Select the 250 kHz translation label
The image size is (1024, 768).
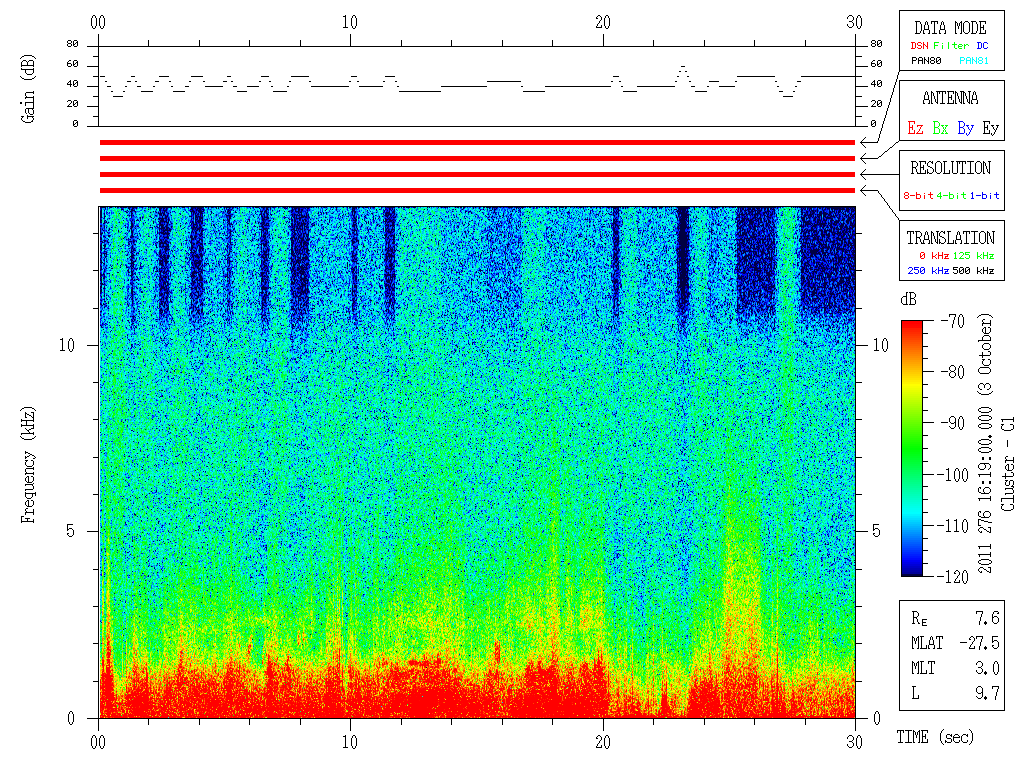tap(928, 271)
